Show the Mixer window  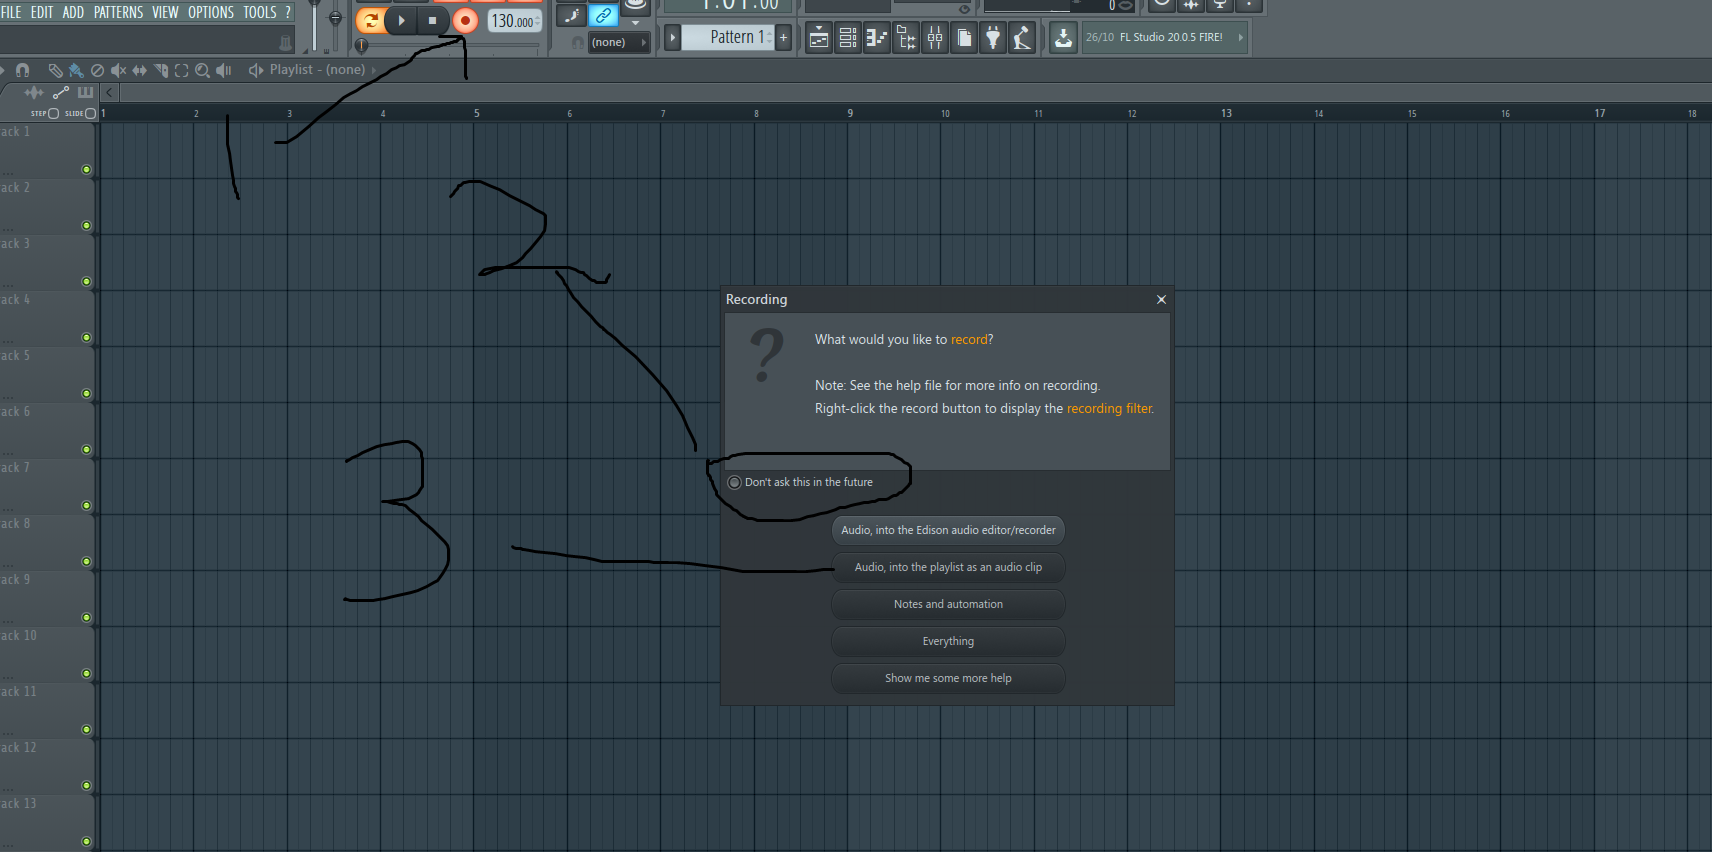pyautogui.click(x=935, y=39)
